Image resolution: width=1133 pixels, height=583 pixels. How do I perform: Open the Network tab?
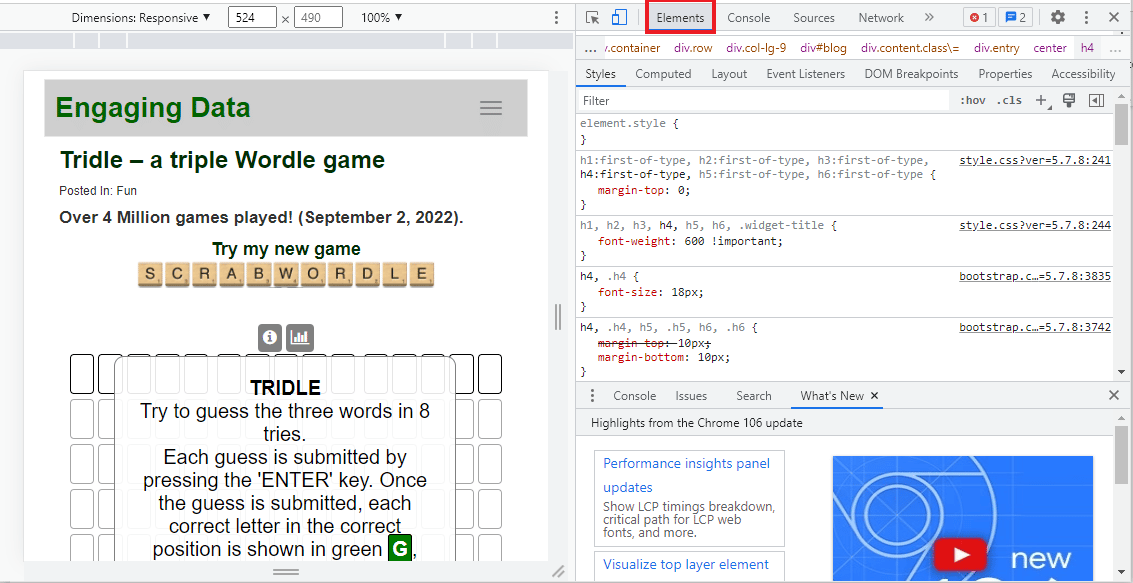point(881,17)
